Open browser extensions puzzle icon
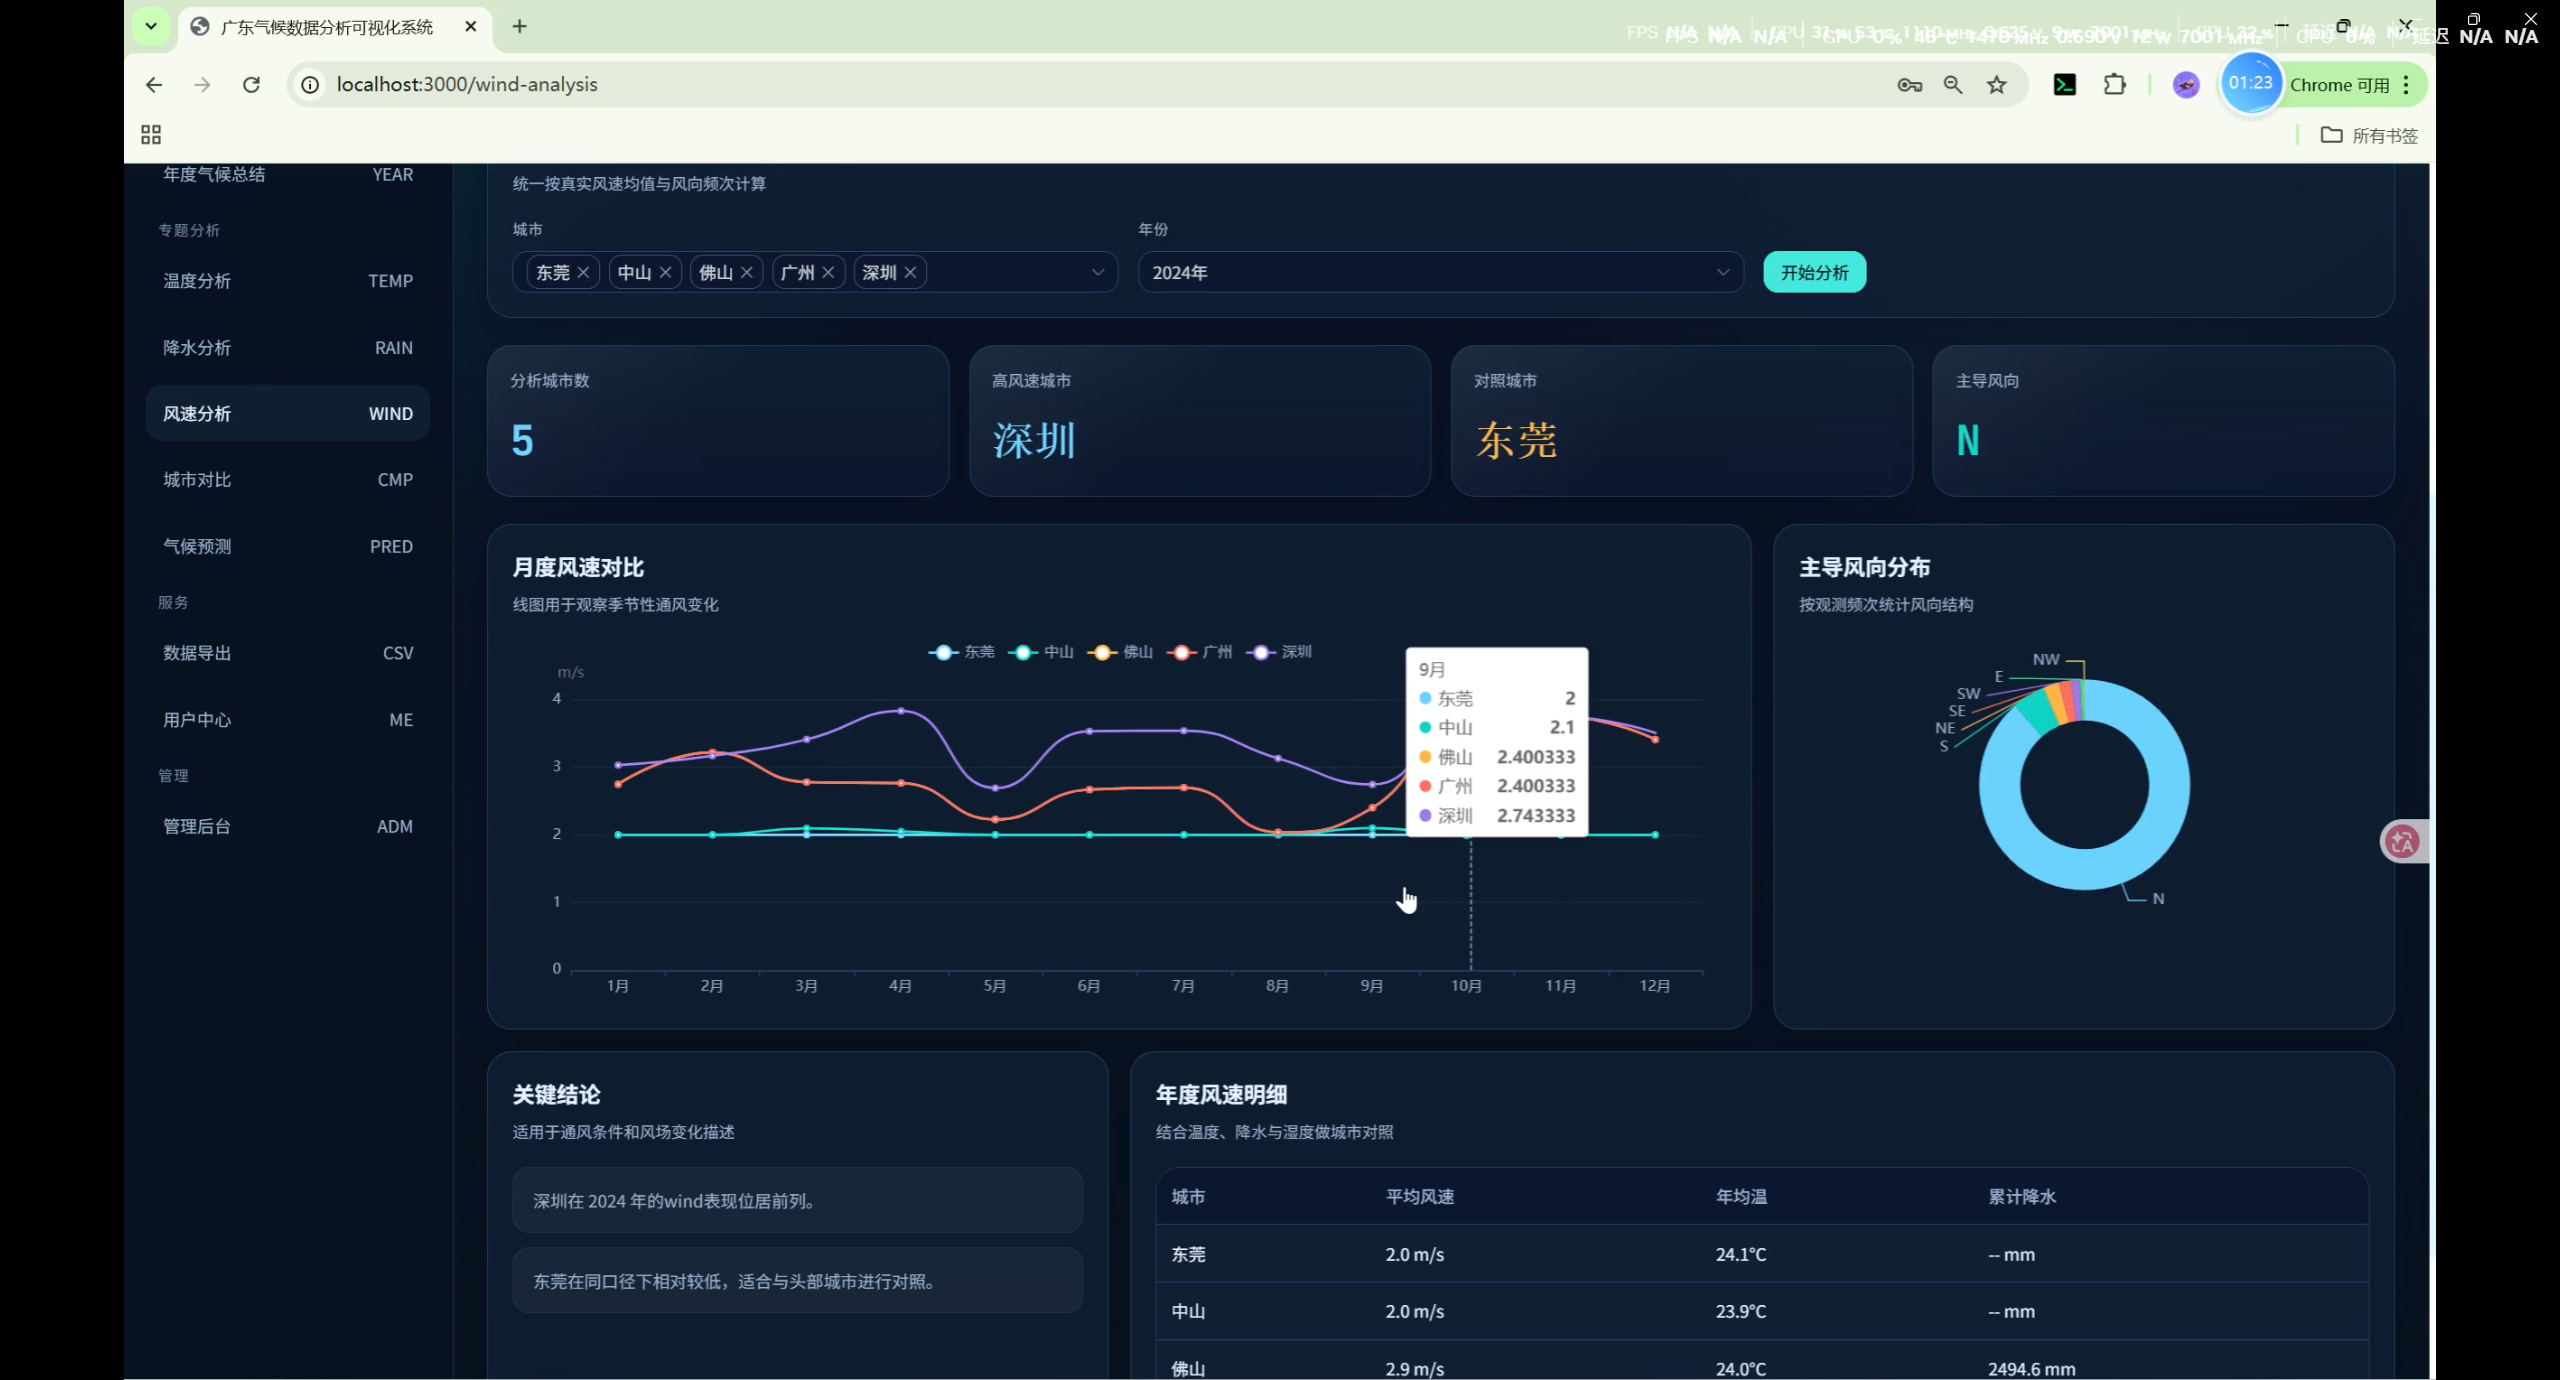The width and height of the screenshot is (2560, 1380). click(x=2114, y=85)
